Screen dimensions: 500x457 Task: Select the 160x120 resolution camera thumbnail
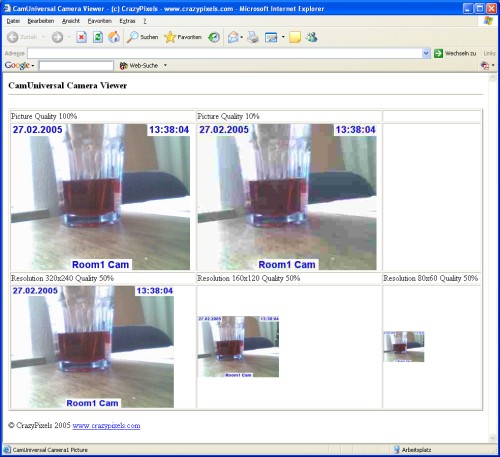(x=238, y=347)
